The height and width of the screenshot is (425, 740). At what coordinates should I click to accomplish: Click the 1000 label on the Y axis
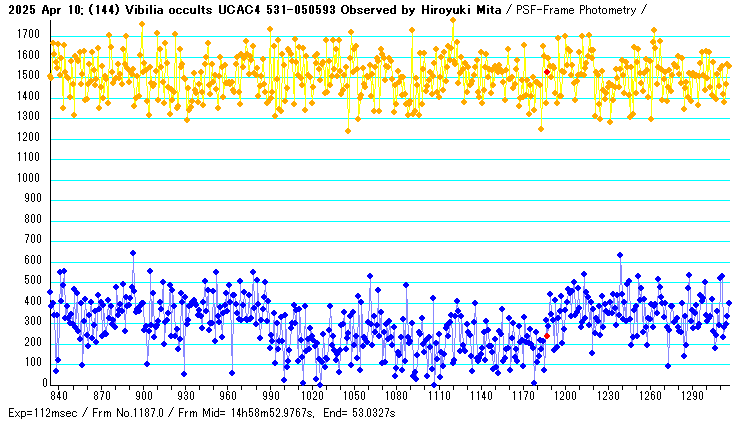[29, 179]
